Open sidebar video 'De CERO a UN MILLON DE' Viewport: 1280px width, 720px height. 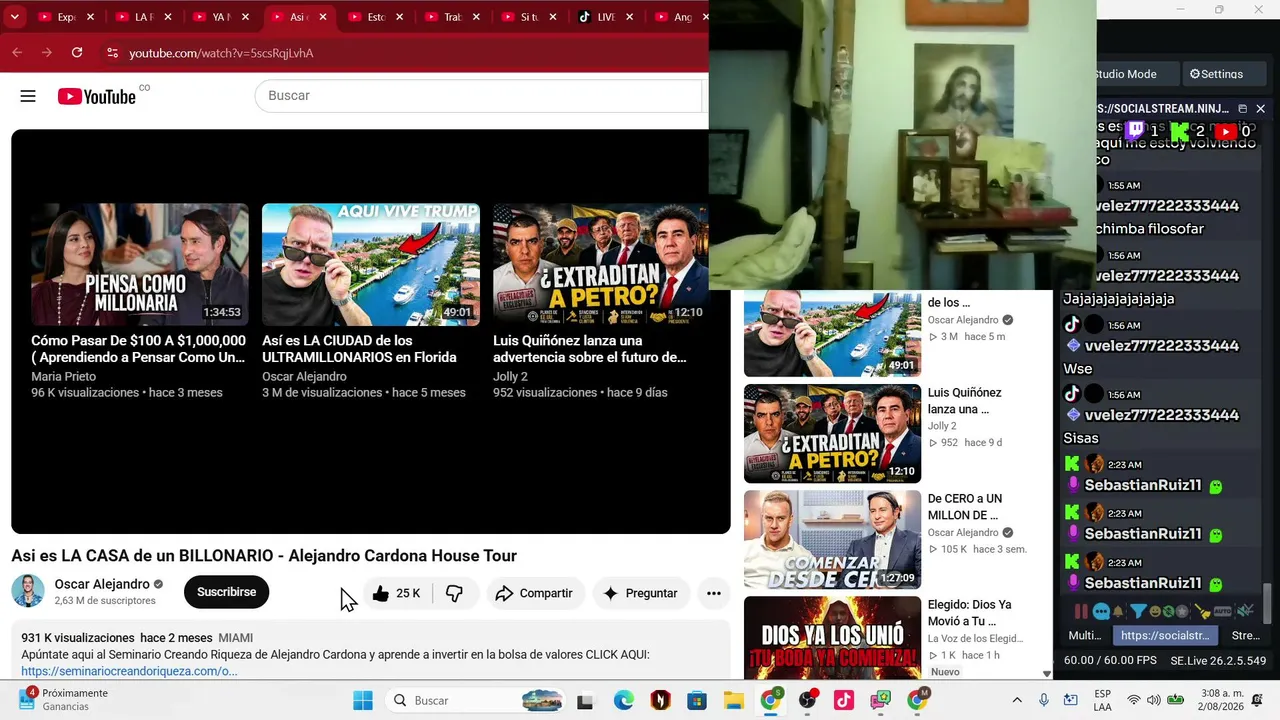coord(965,507)
